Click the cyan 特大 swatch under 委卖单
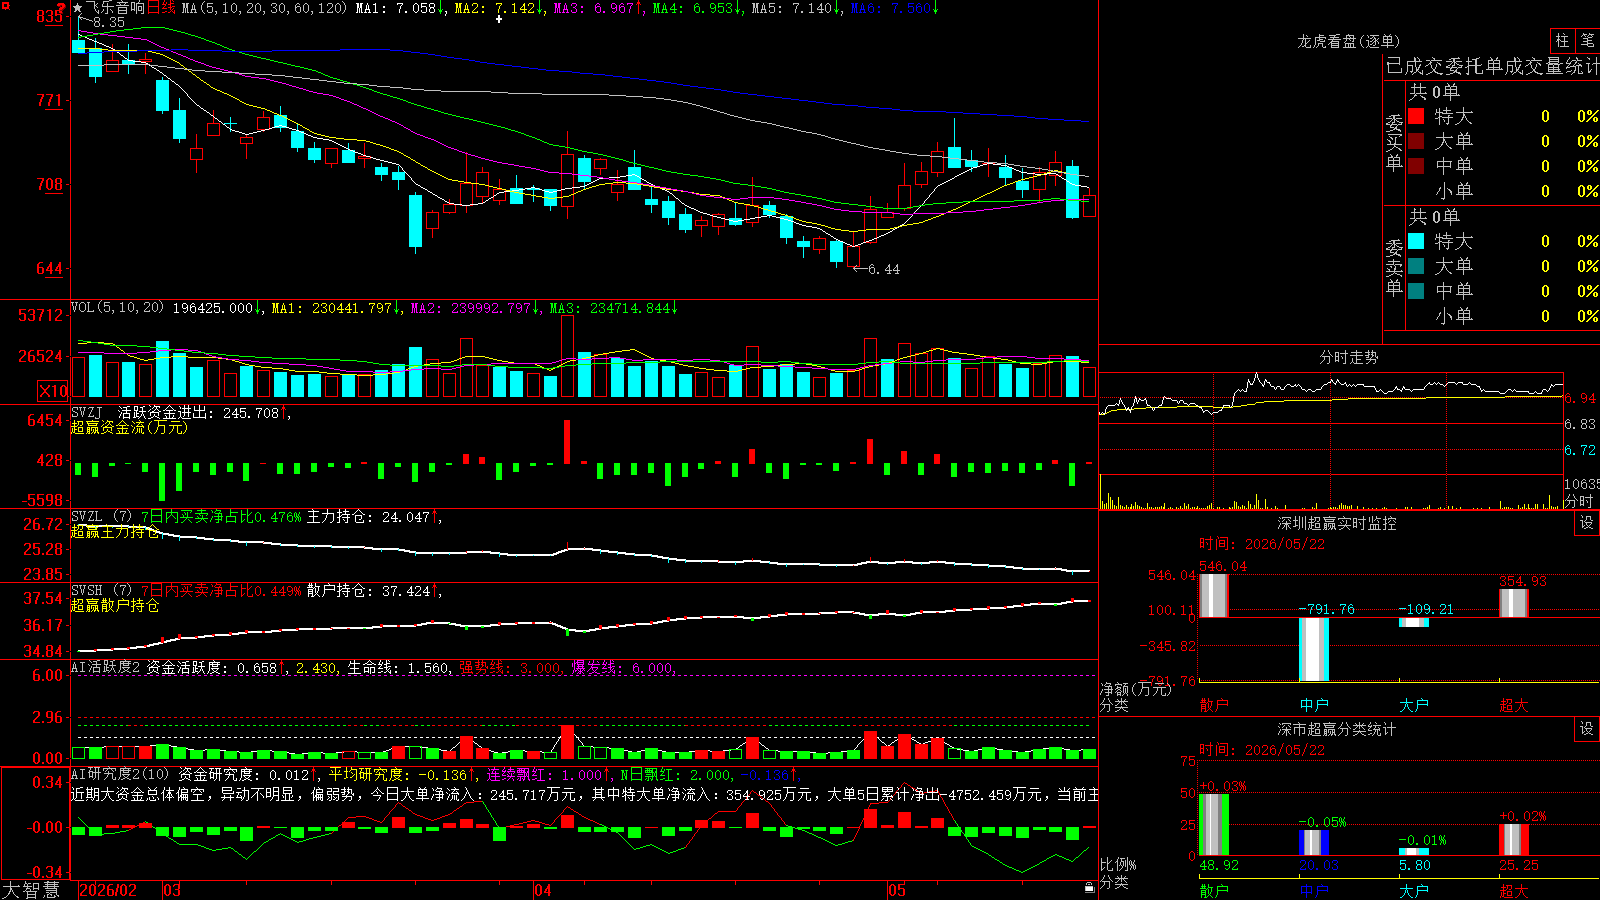 [x=1416, y=241]
